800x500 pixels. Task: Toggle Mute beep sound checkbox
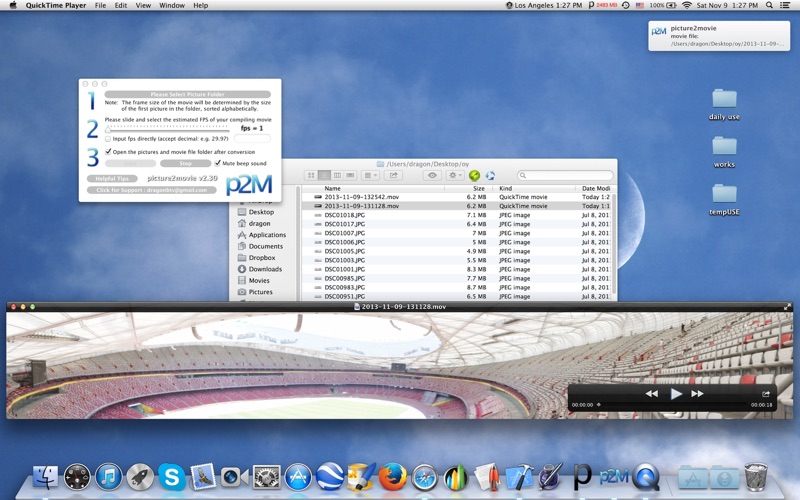tap(218, 163)
